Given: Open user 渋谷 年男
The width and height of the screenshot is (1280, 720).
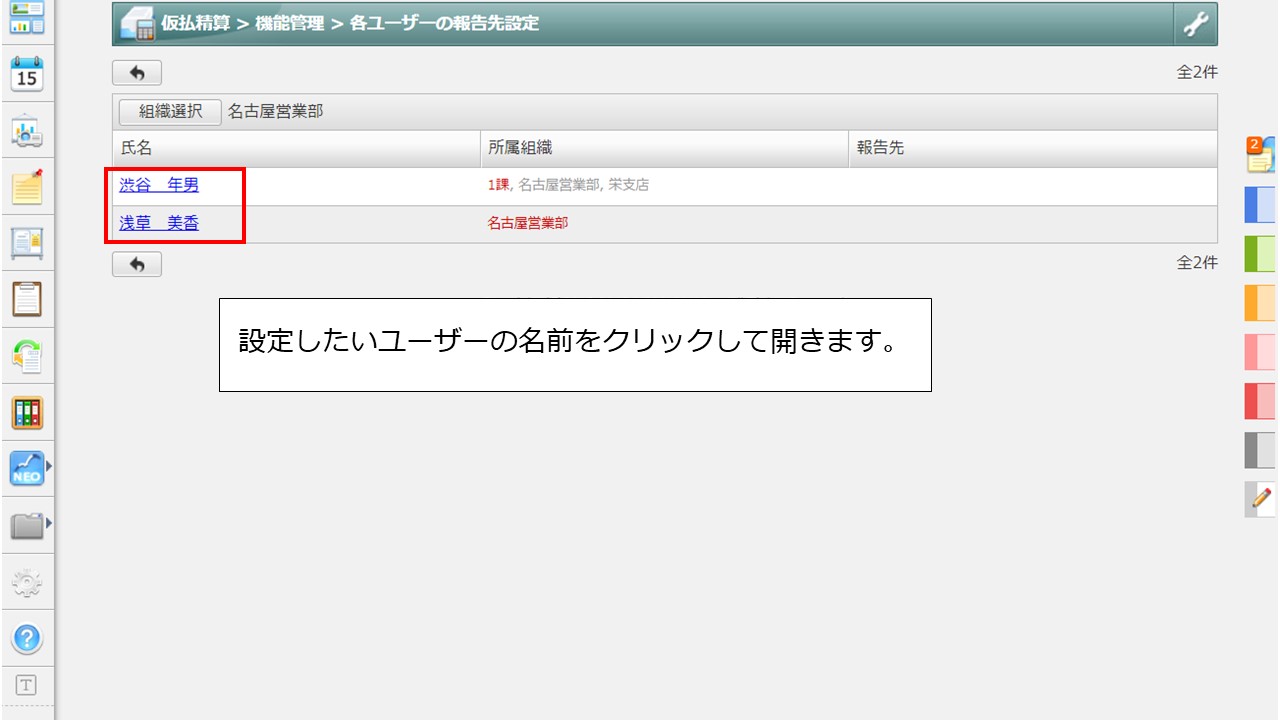Looking at the screenshot, I should [159, 185].
